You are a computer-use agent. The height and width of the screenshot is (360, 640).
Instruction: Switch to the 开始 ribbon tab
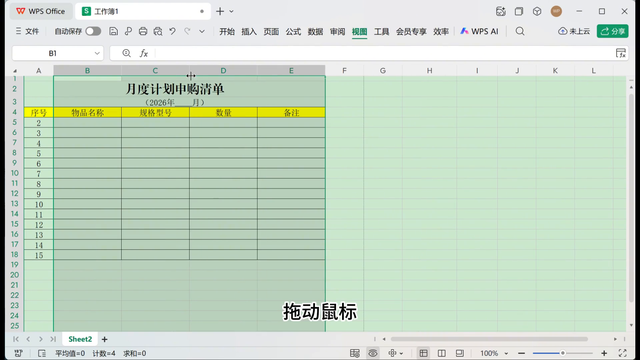coord(227,31)
